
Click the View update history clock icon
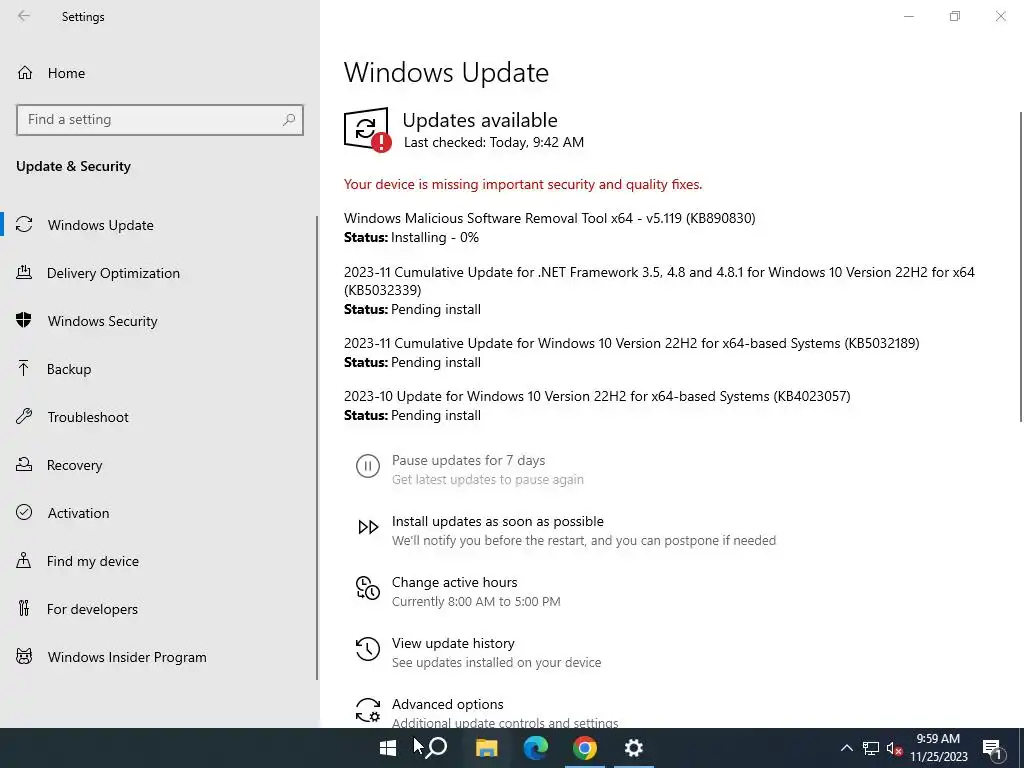point(368,648)
